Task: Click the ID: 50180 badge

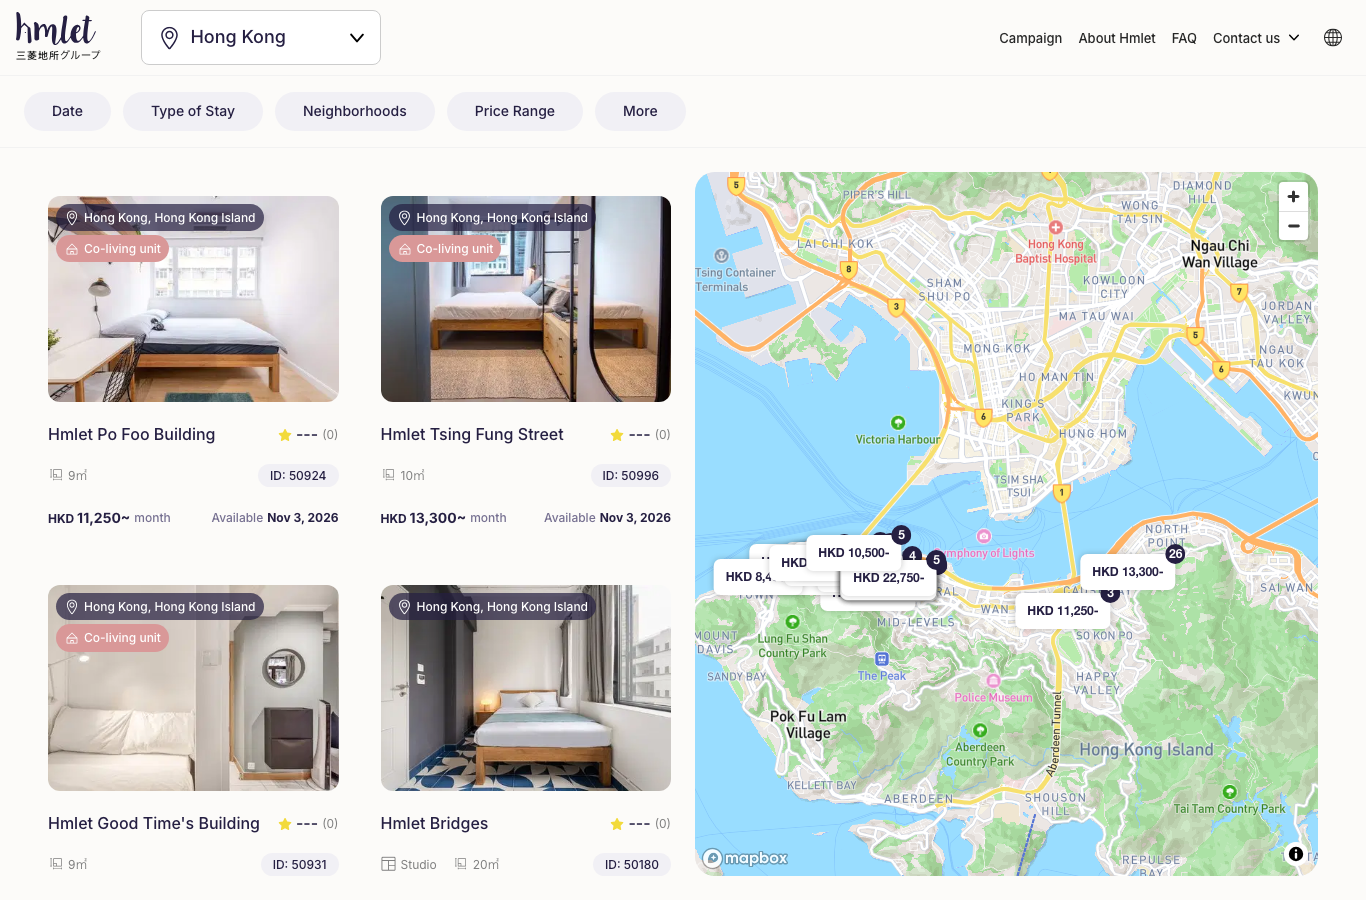Action: [x=632, y=865]
